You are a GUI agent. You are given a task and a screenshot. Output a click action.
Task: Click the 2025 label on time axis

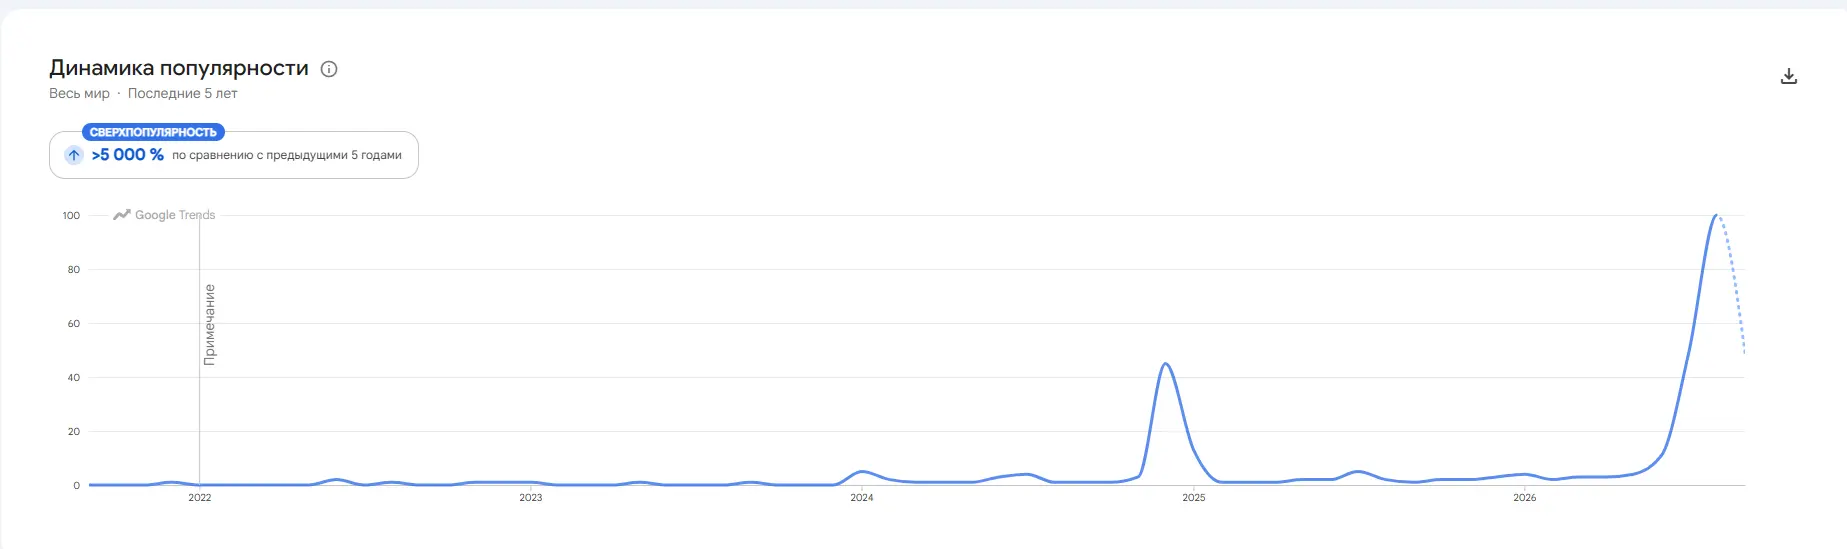click(x=1194, y=497)
